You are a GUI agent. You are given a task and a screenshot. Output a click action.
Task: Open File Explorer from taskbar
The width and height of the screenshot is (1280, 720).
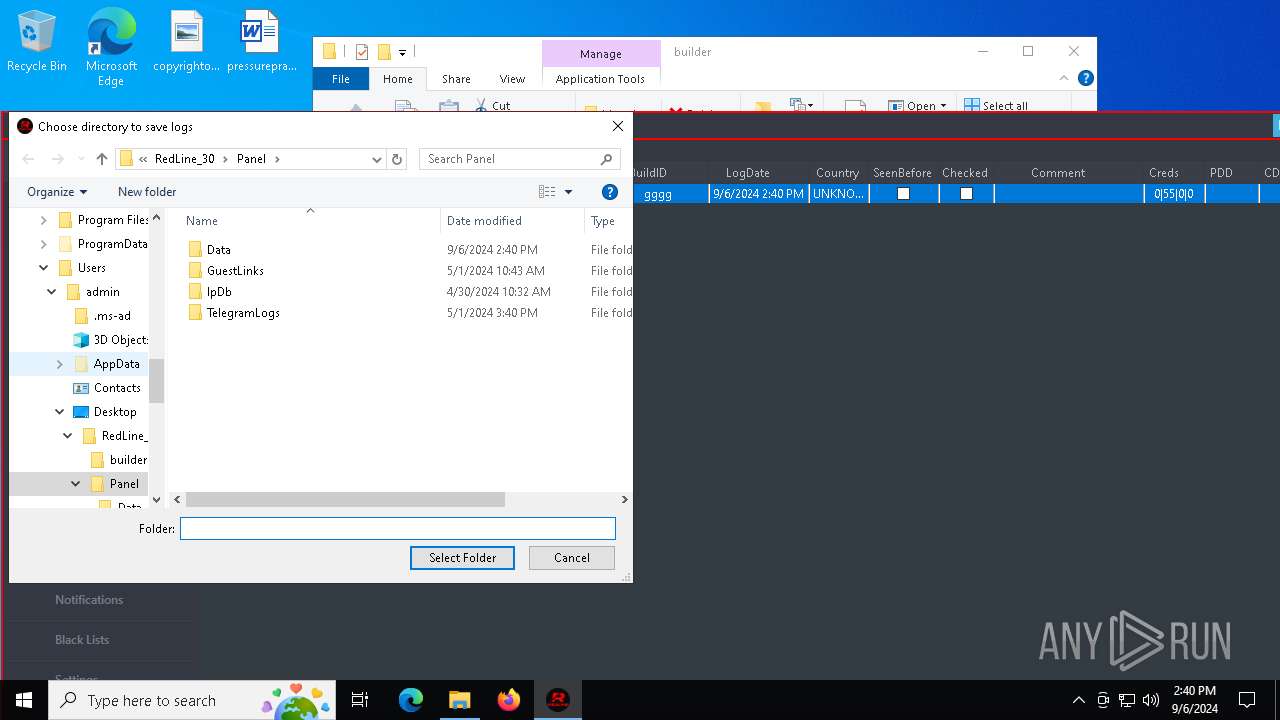(x=459, y=700)
